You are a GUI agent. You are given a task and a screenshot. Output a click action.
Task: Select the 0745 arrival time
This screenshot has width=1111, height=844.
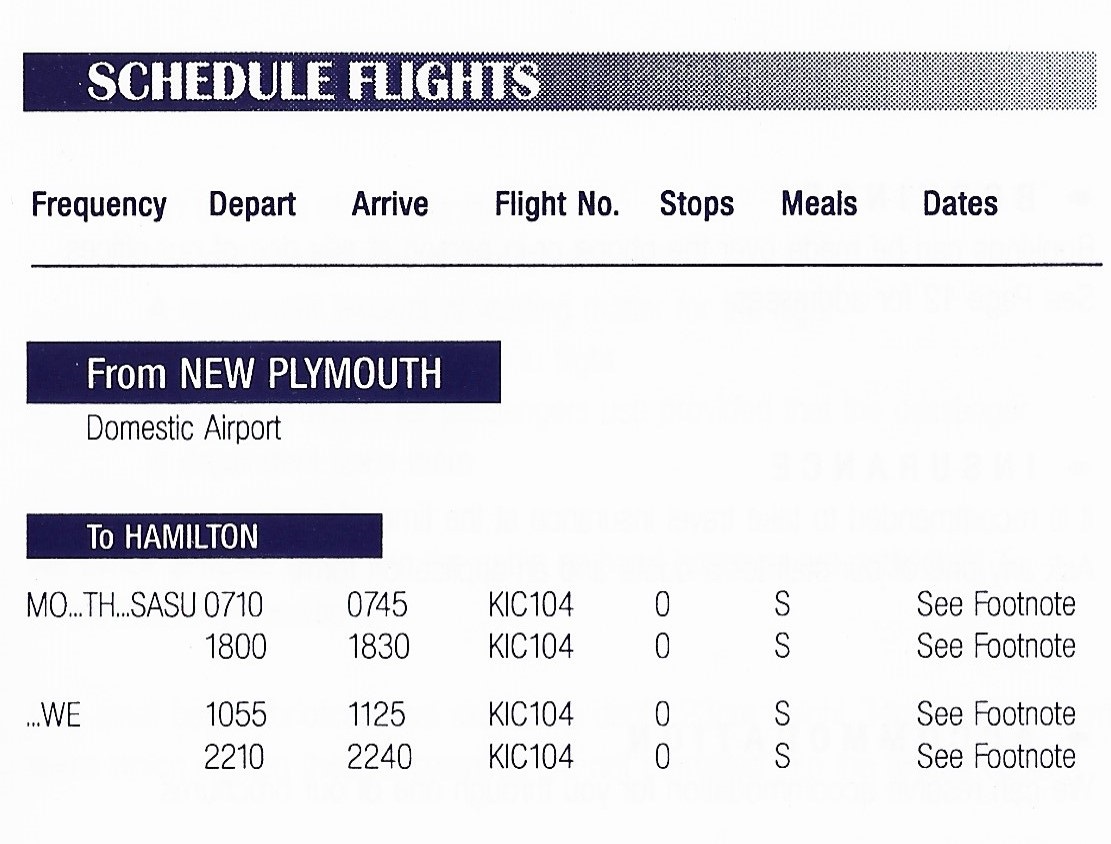click(378, 606)
